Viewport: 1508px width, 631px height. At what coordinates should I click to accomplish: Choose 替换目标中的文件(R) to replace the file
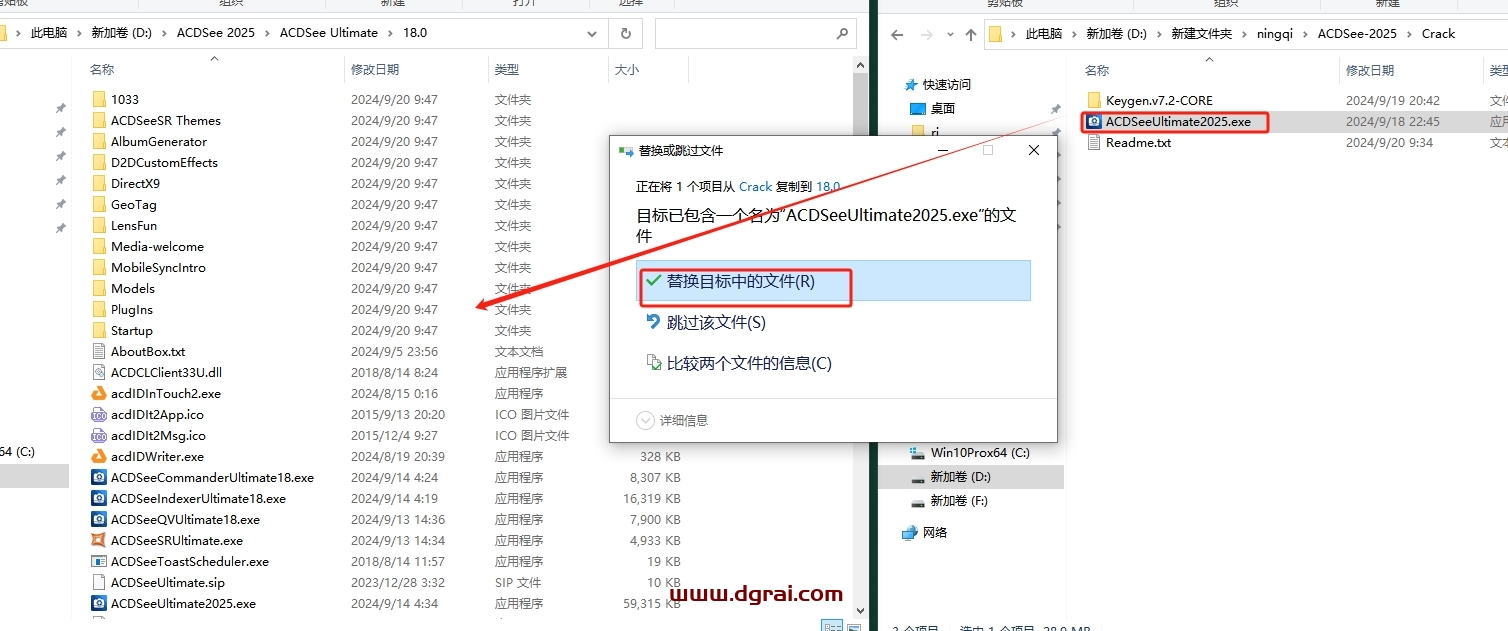[x=740, y=282]
